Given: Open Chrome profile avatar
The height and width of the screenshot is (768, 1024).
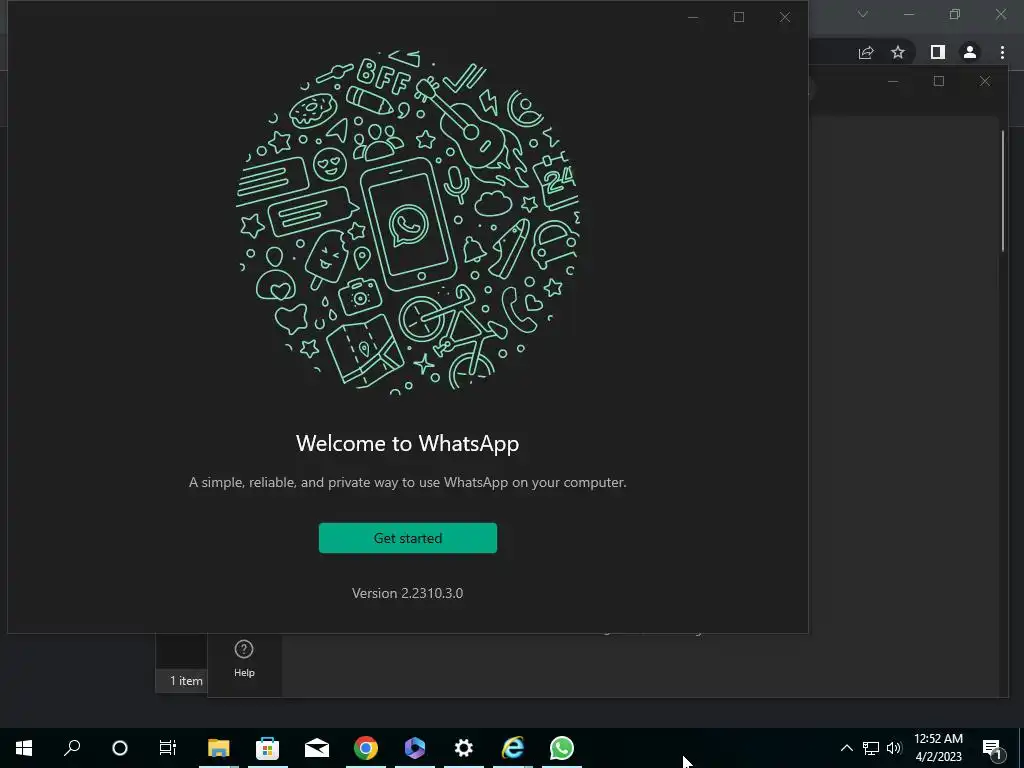Looking at the screenshot, I should [x=970, y=52].
